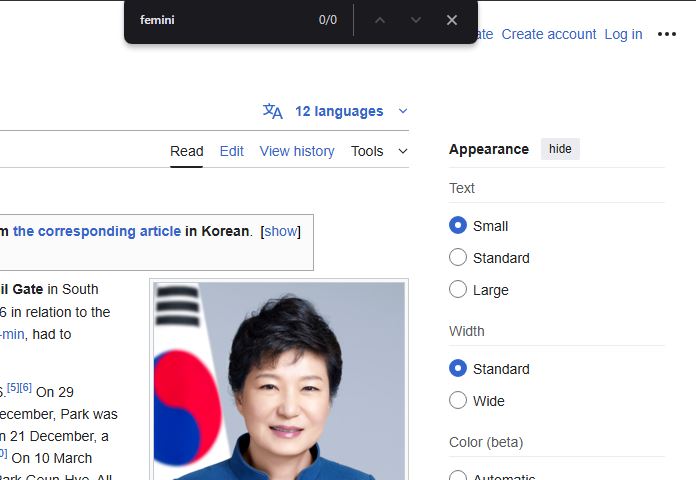Viewport: 696px width, 480px height.
Task: Click the 'Color (beta)' section label
Action: (x=486, y=442)
